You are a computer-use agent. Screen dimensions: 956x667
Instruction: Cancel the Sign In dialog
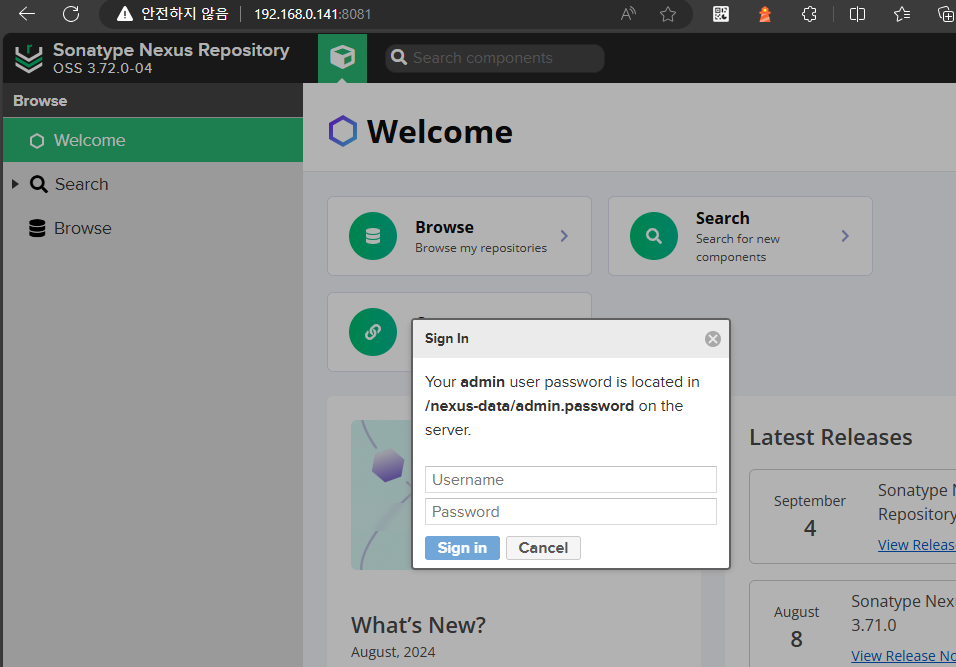pyautogui.click(x=543, y=548)
